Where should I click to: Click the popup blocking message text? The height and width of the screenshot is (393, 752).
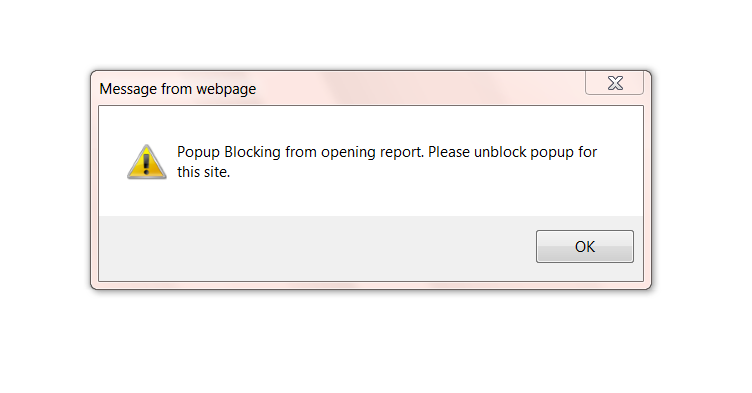[387, 162]
